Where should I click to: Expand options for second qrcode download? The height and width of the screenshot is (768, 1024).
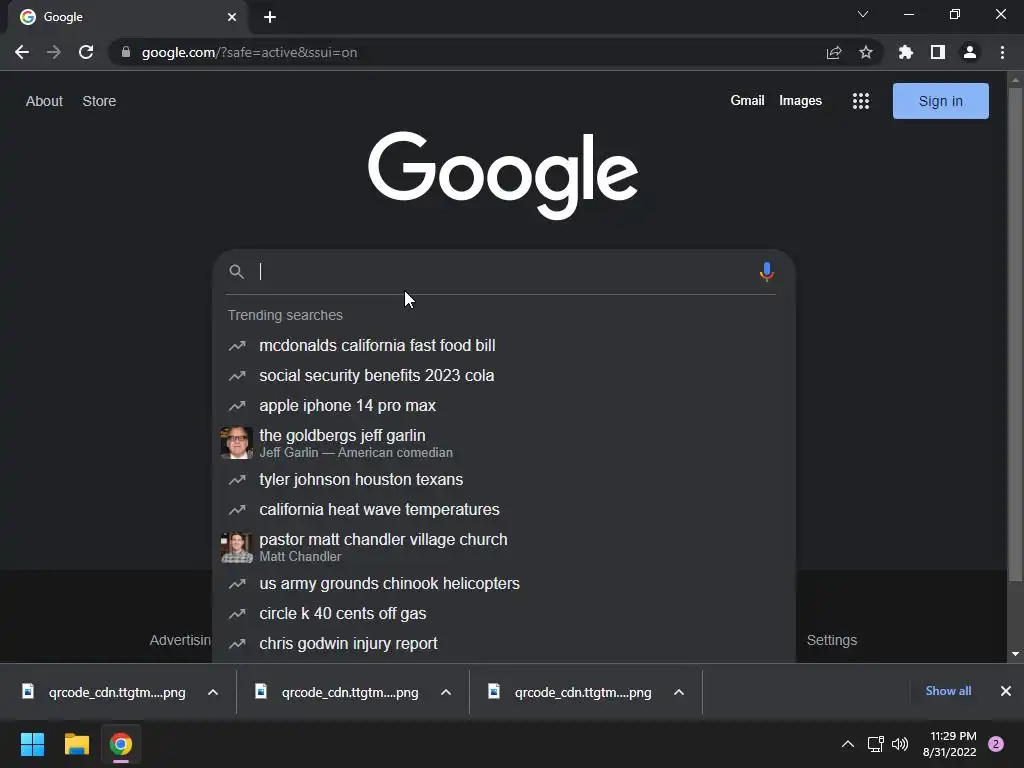point(446,692)
